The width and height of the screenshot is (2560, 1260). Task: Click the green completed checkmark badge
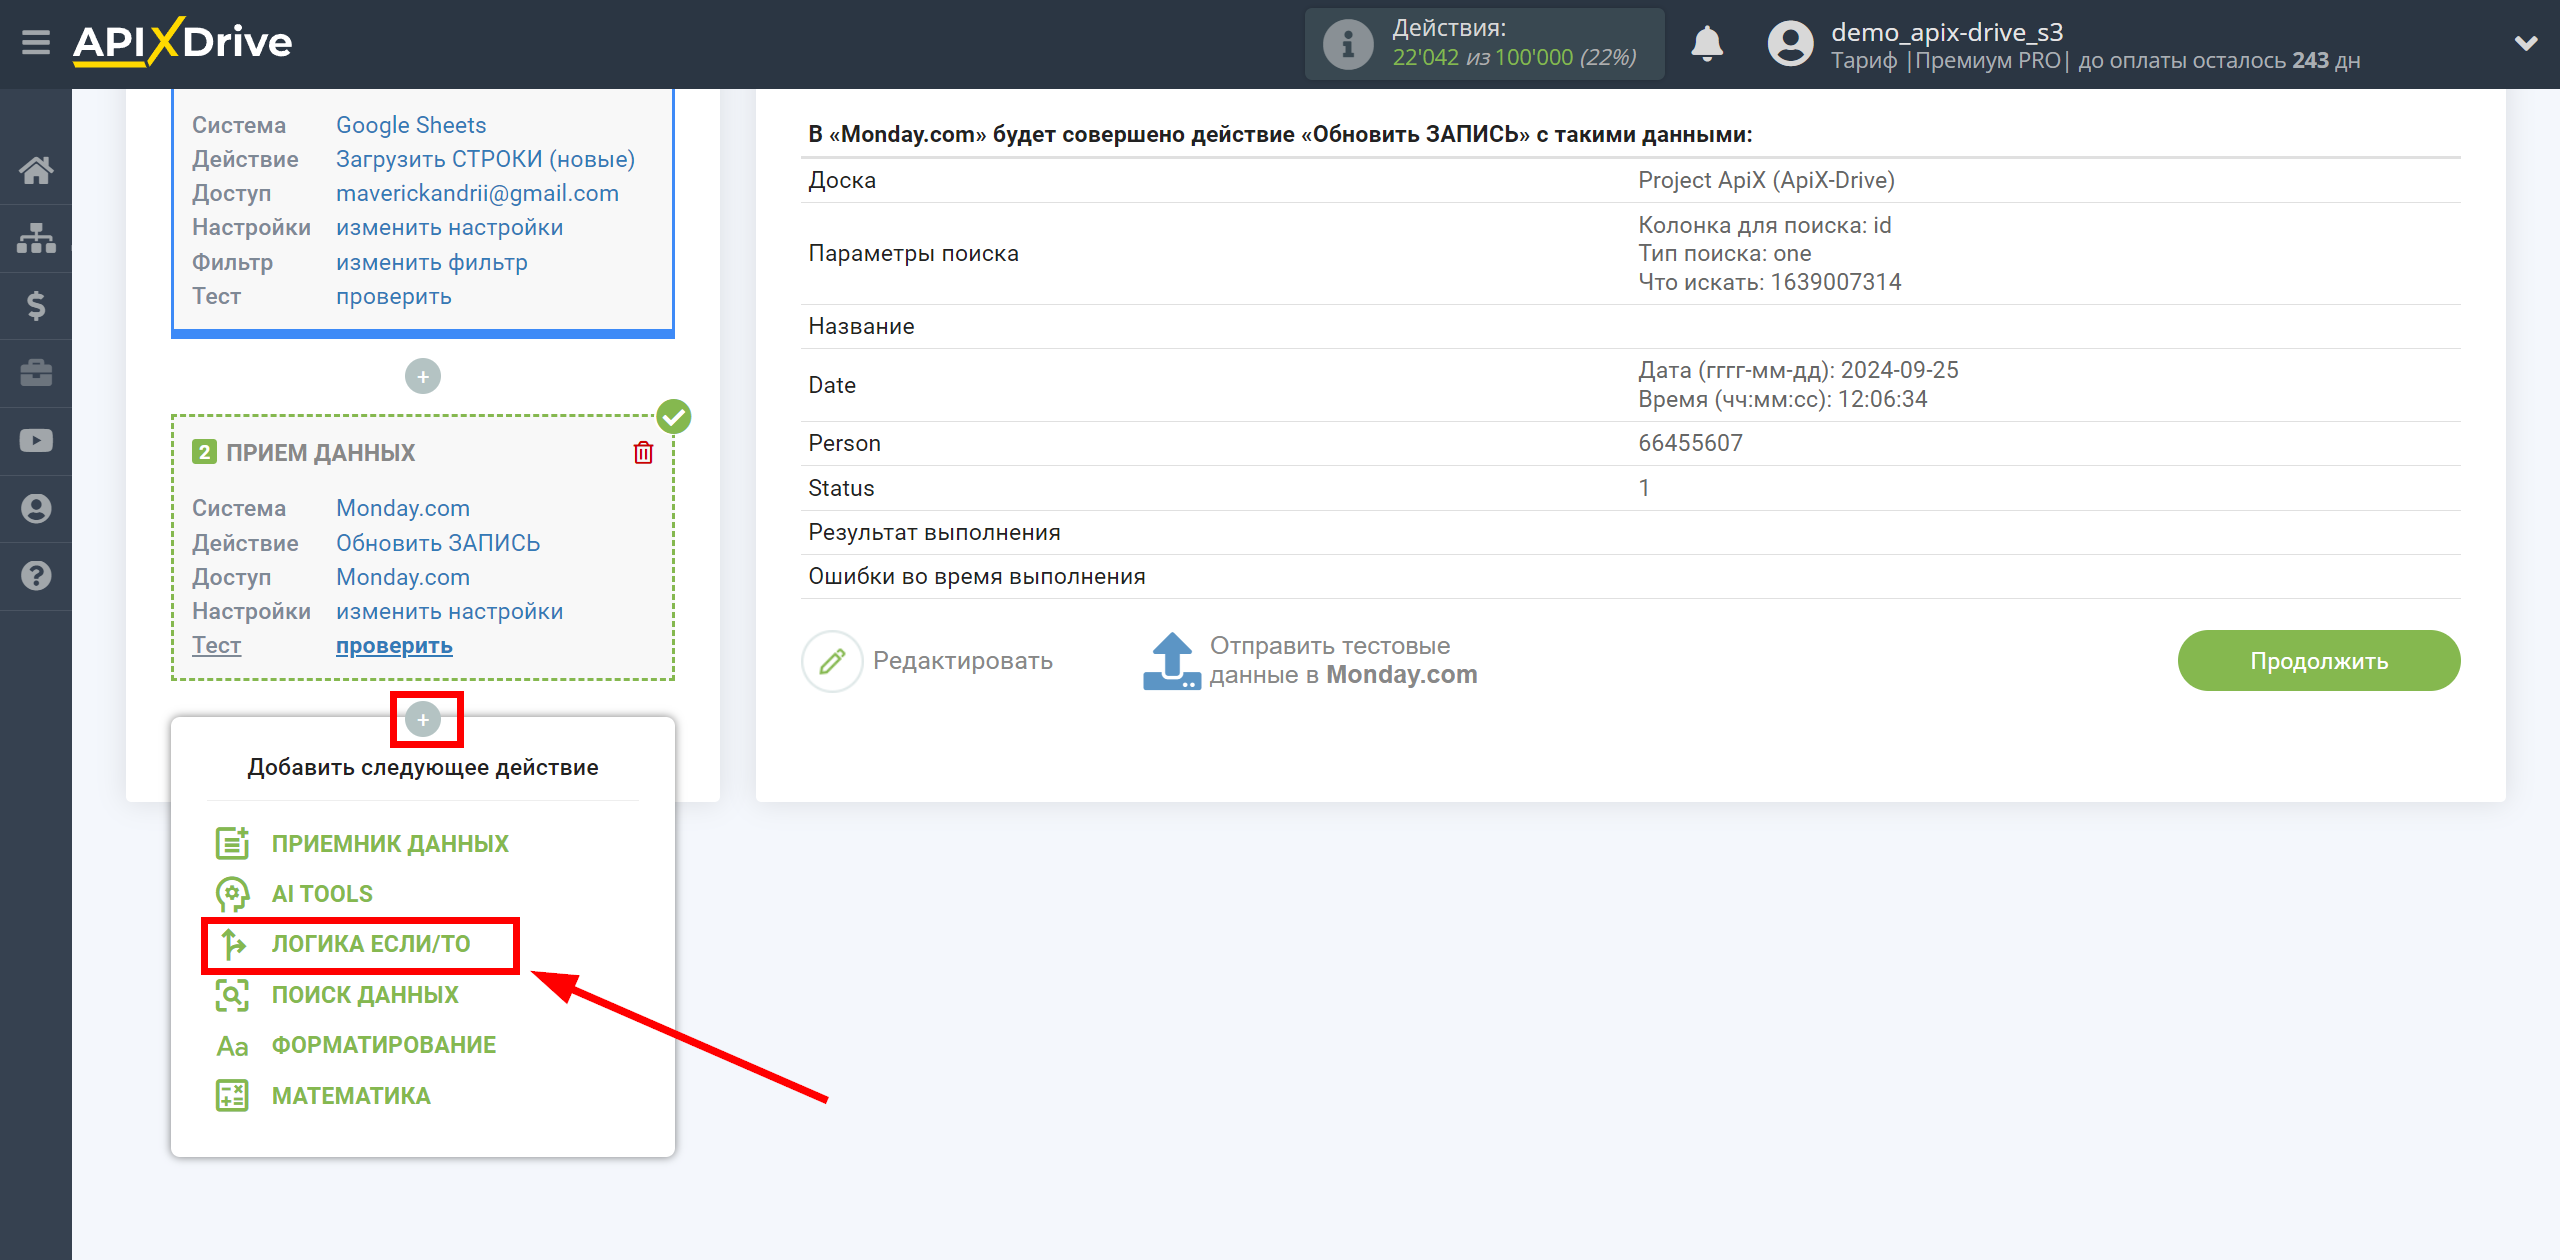coord(674,416)
